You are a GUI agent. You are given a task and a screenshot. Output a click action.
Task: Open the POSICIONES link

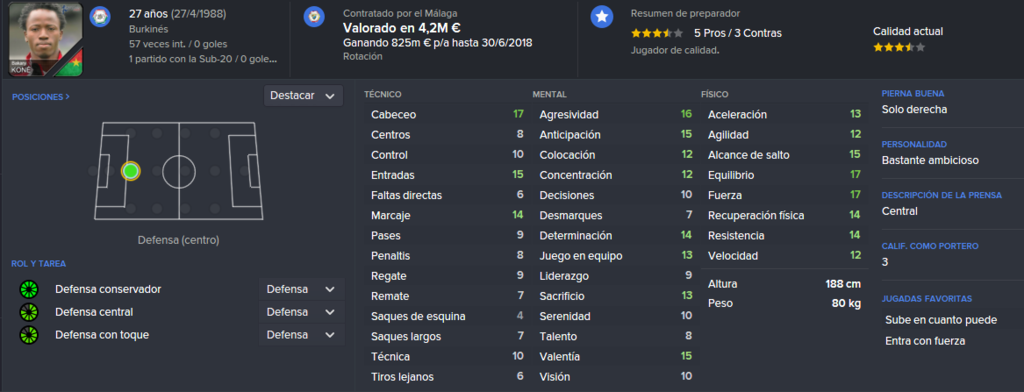click(x=40, y=97)
